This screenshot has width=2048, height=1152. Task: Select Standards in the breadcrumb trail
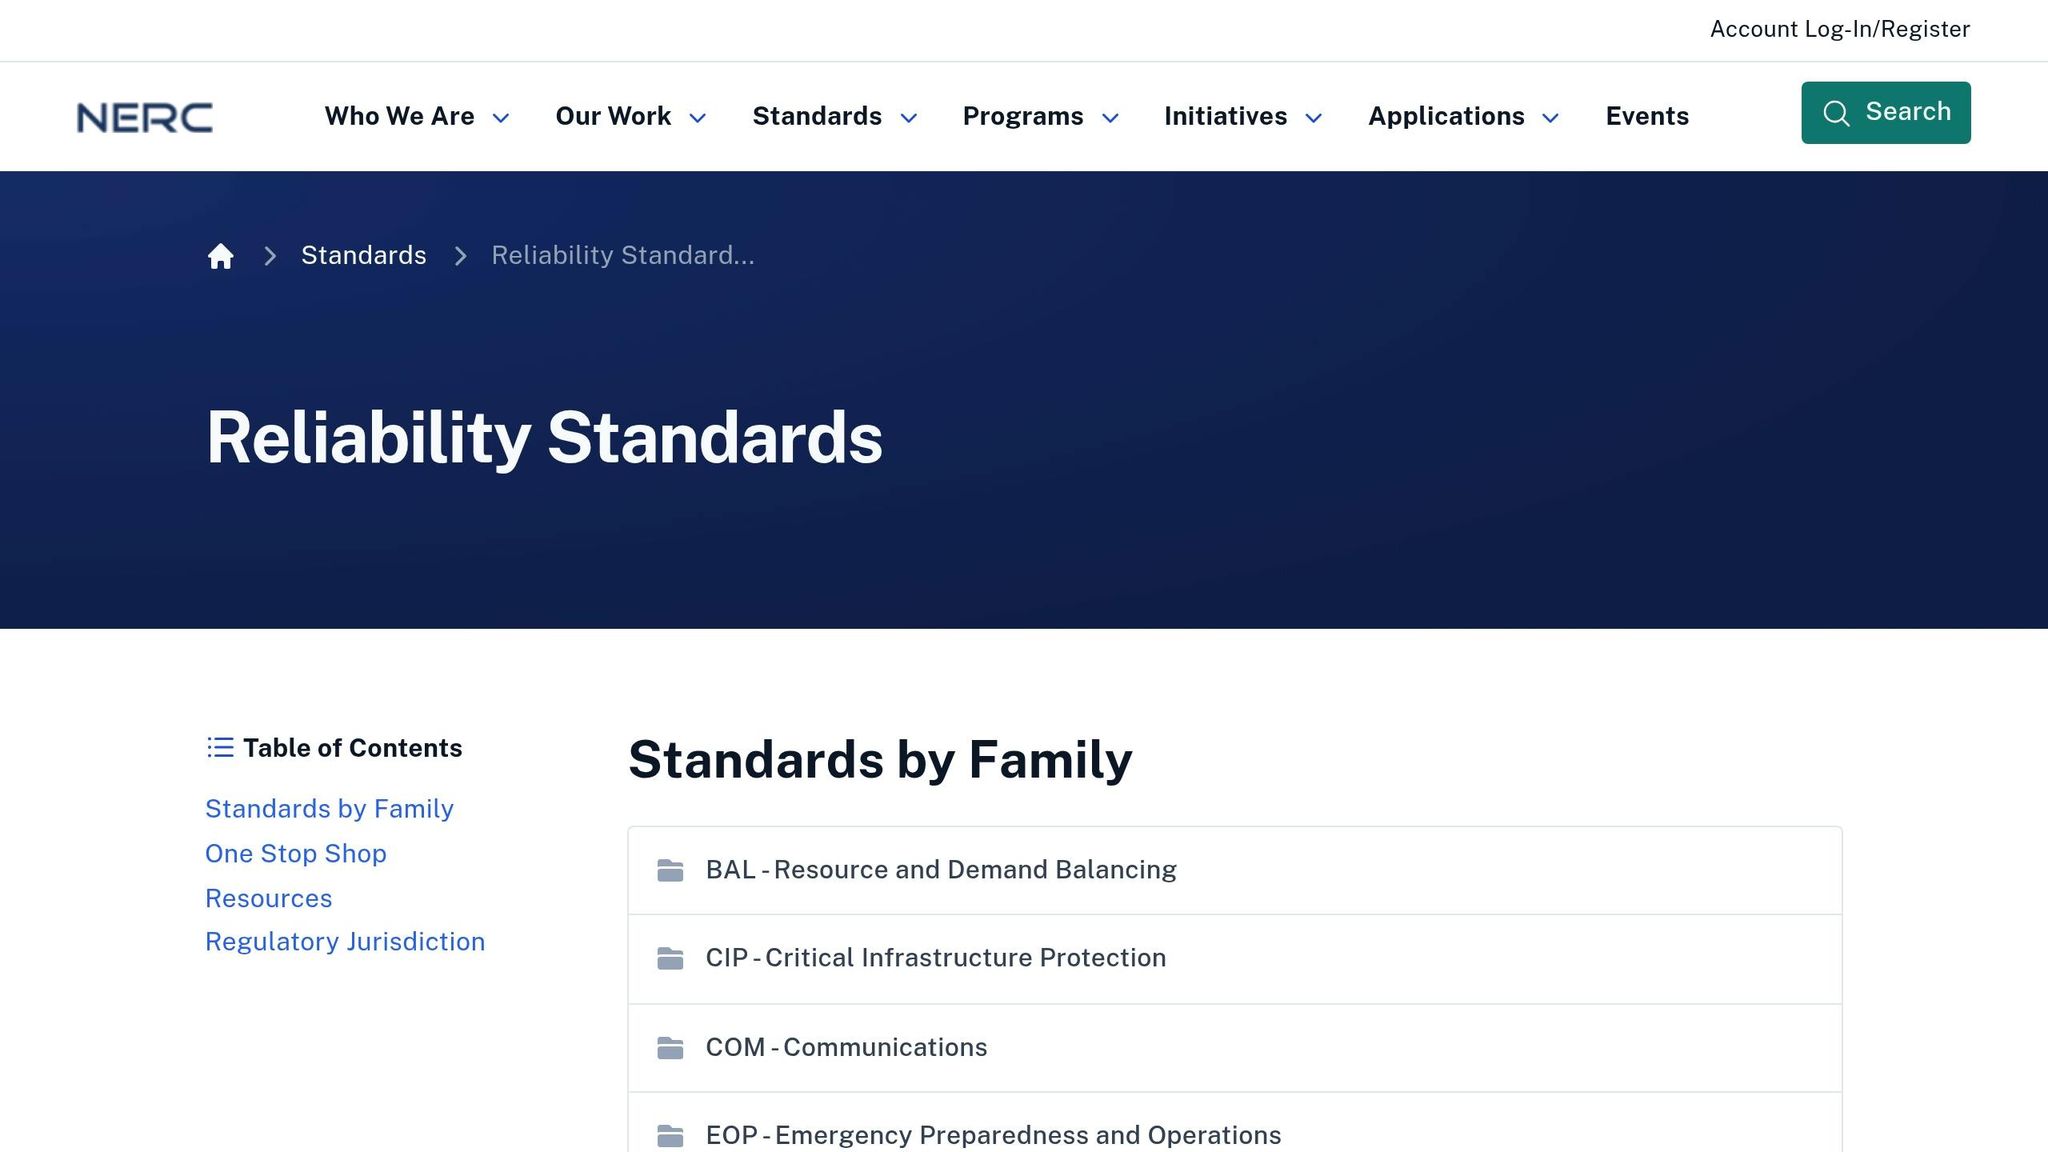click(x=364, y=256)
